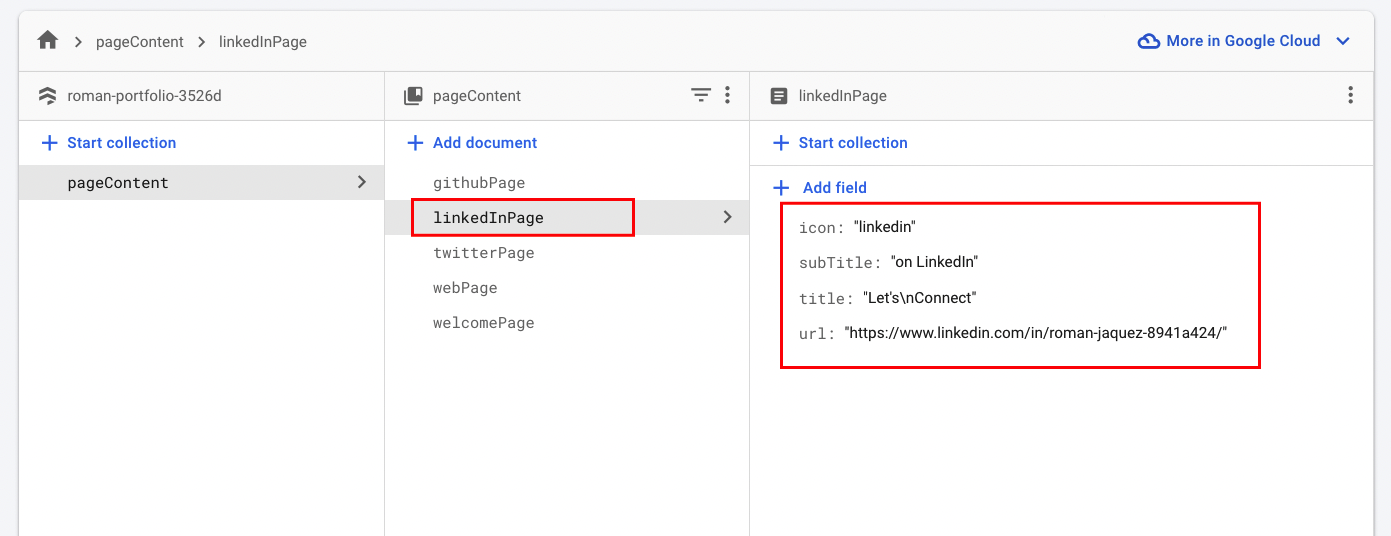
Task: Click the url field value
Action: pyautogui.click(x=1035, y=333)
